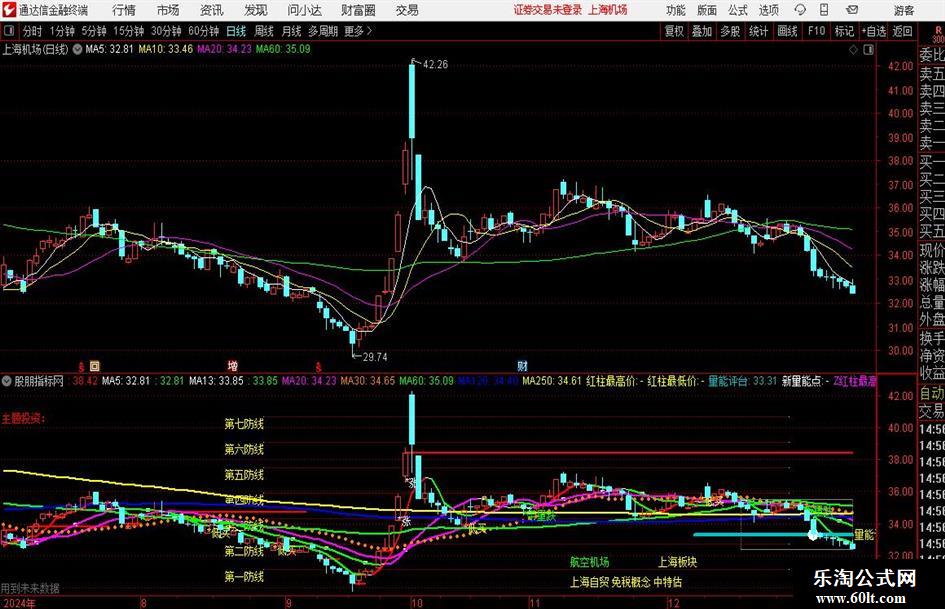The image size is (945, 609).
Task: Switch to the 日线 period tab
Action: tap(236, 31)
